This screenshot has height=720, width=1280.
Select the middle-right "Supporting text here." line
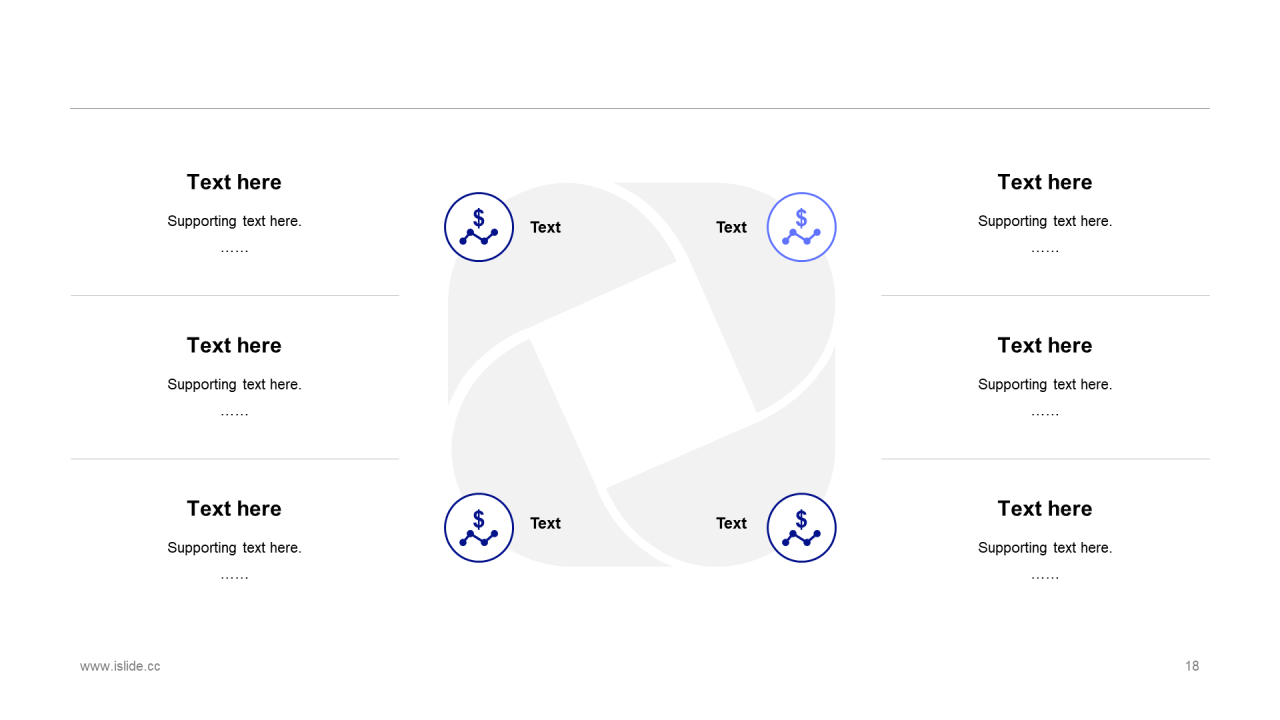click(1045, 384)
